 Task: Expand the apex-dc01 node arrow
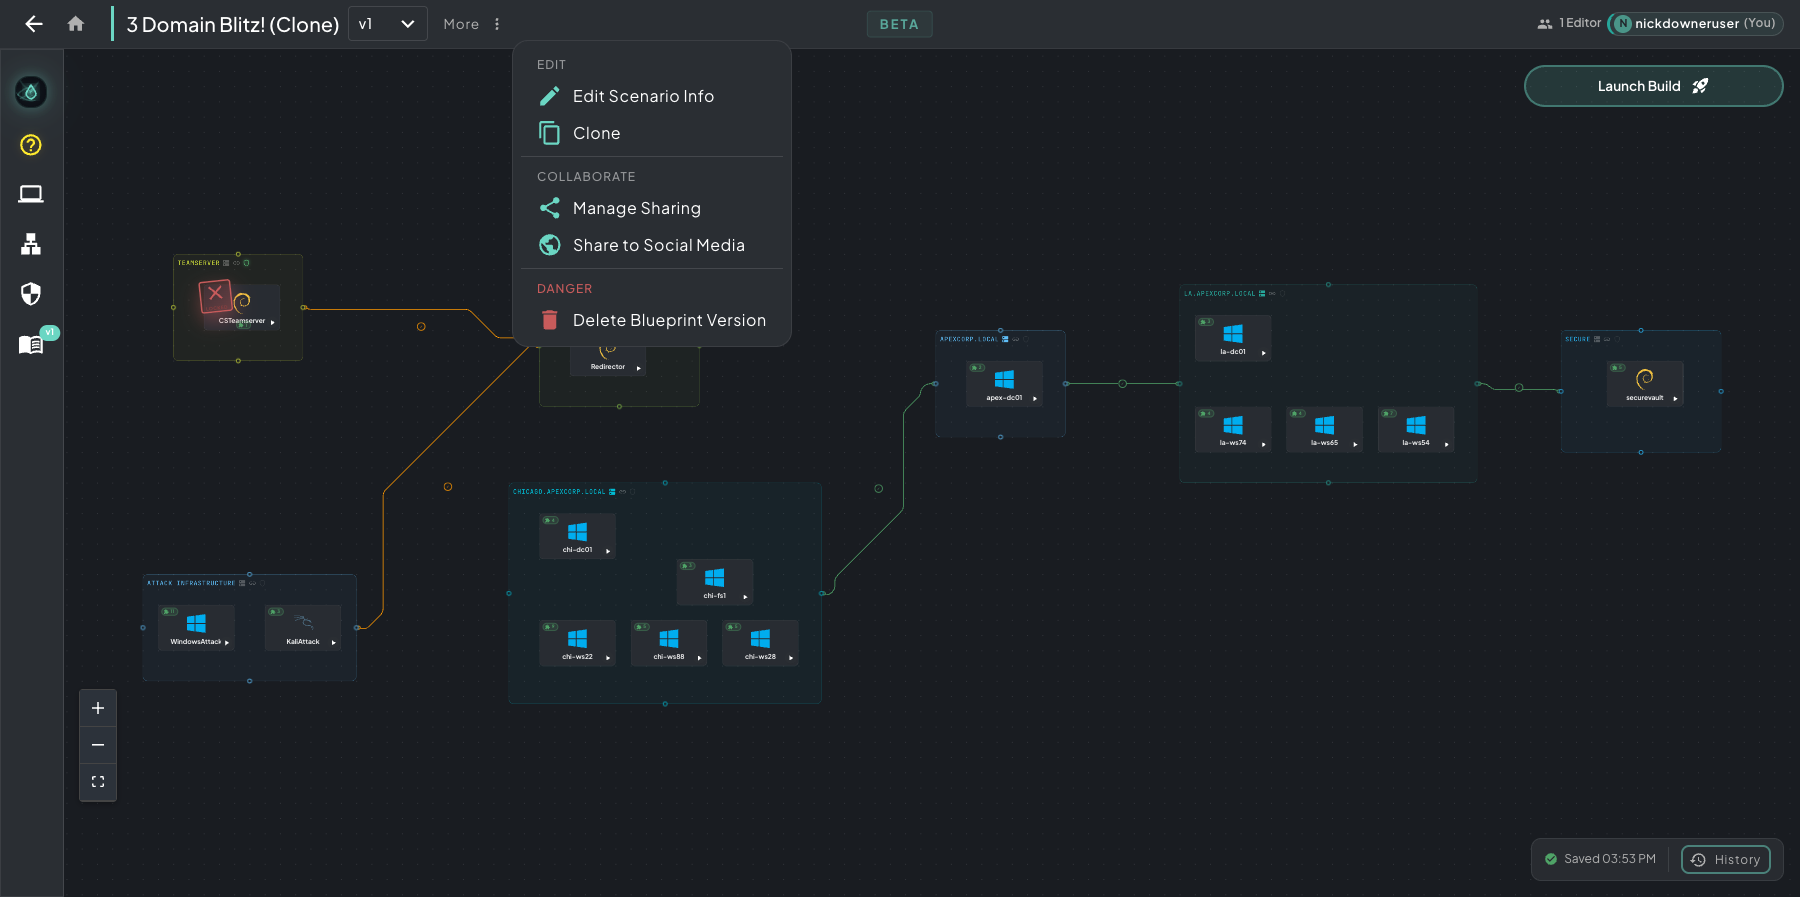click(x=1035, y=399)
